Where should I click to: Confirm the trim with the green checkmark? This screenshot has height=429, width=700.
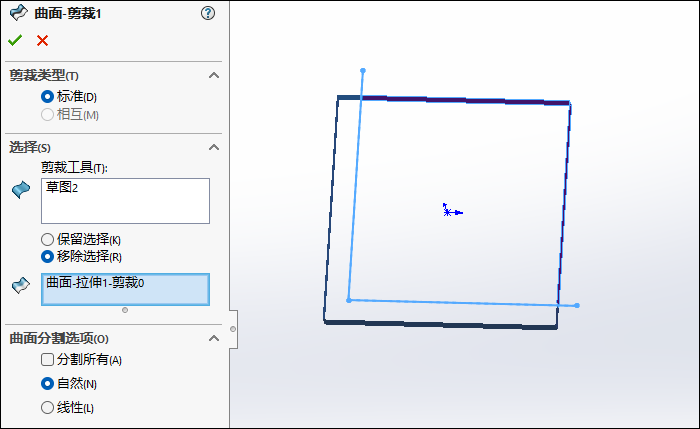[15, 41]
